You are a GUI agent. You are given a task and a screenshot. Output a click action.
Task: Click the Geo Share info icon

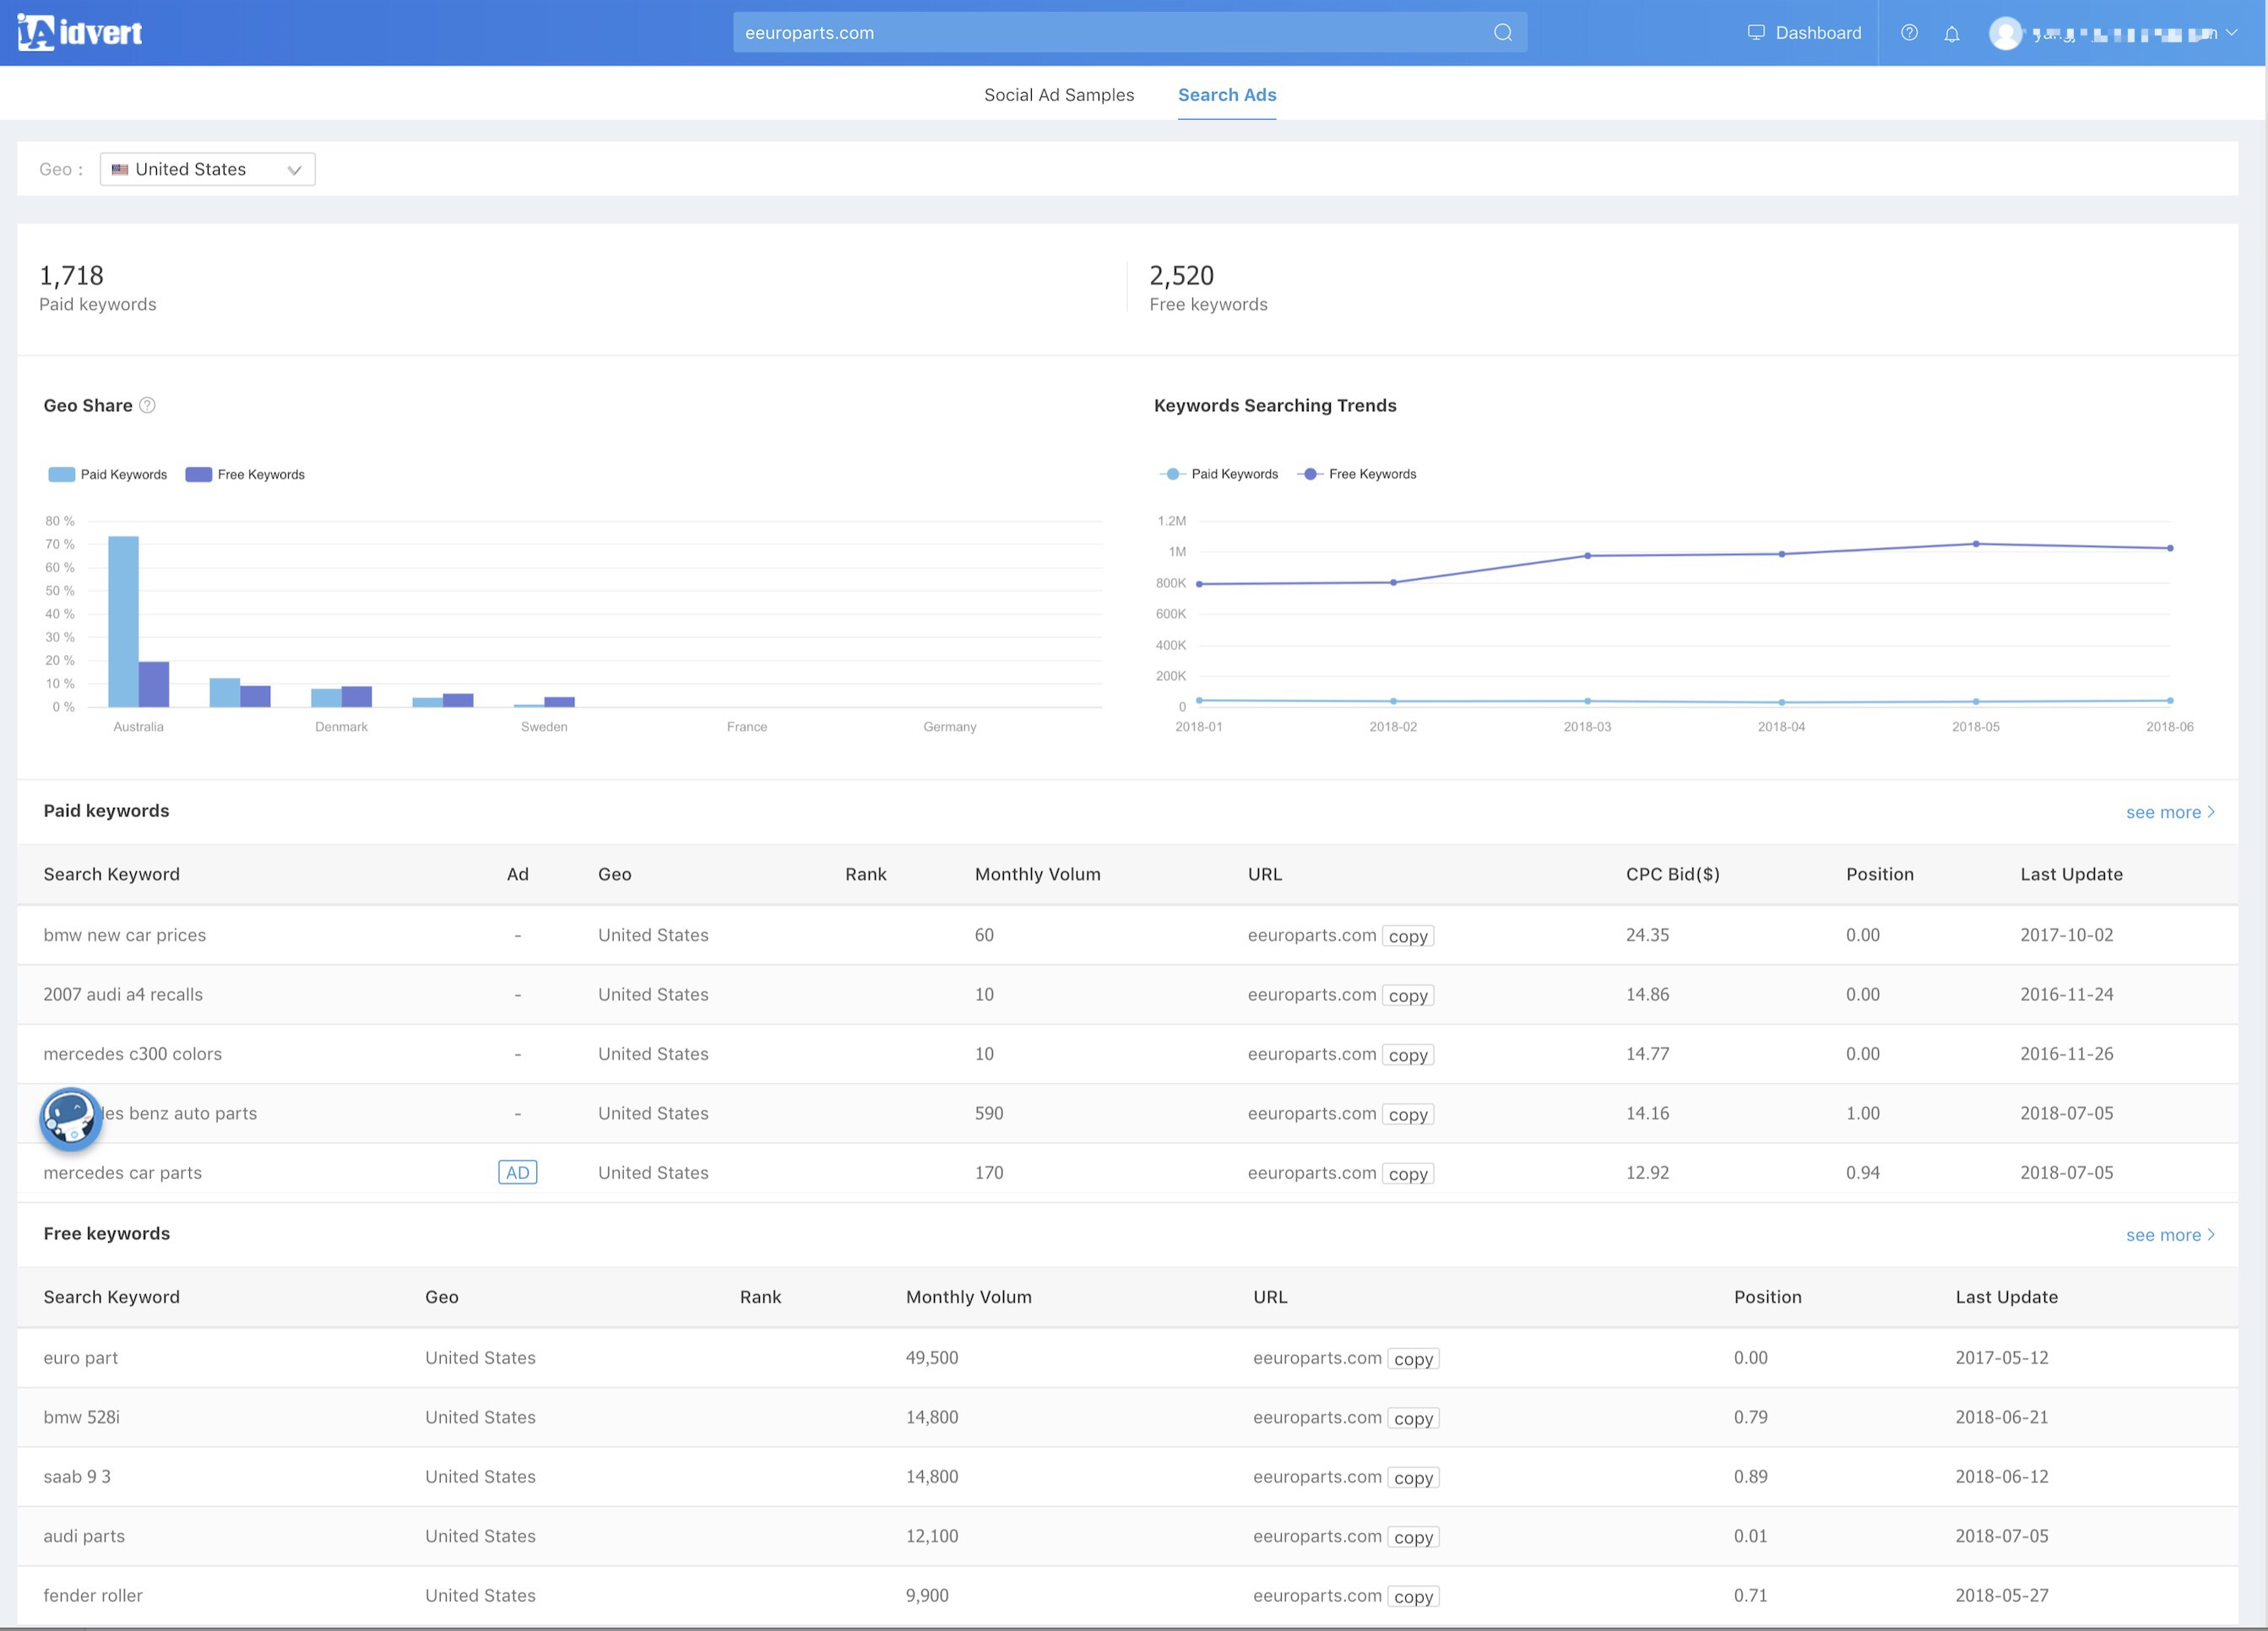click(x=147, y=405)
